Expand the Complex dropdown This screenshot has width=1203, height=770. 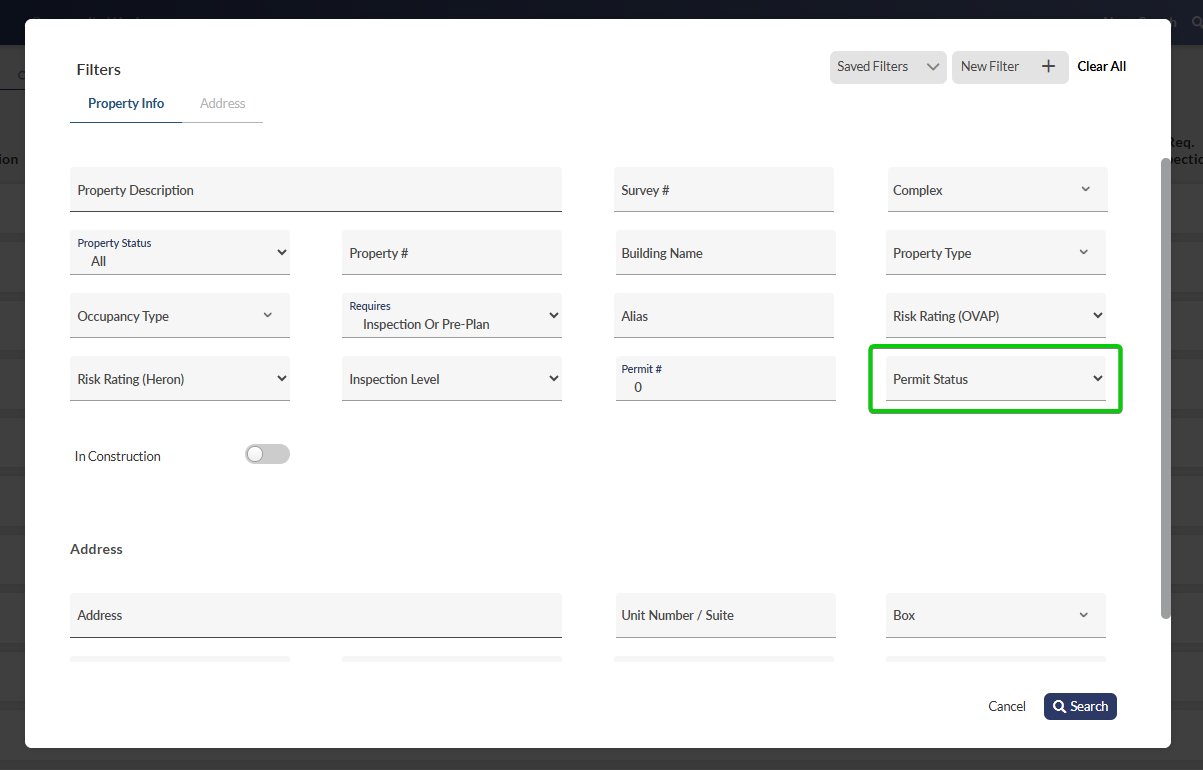tap(996, 190)
